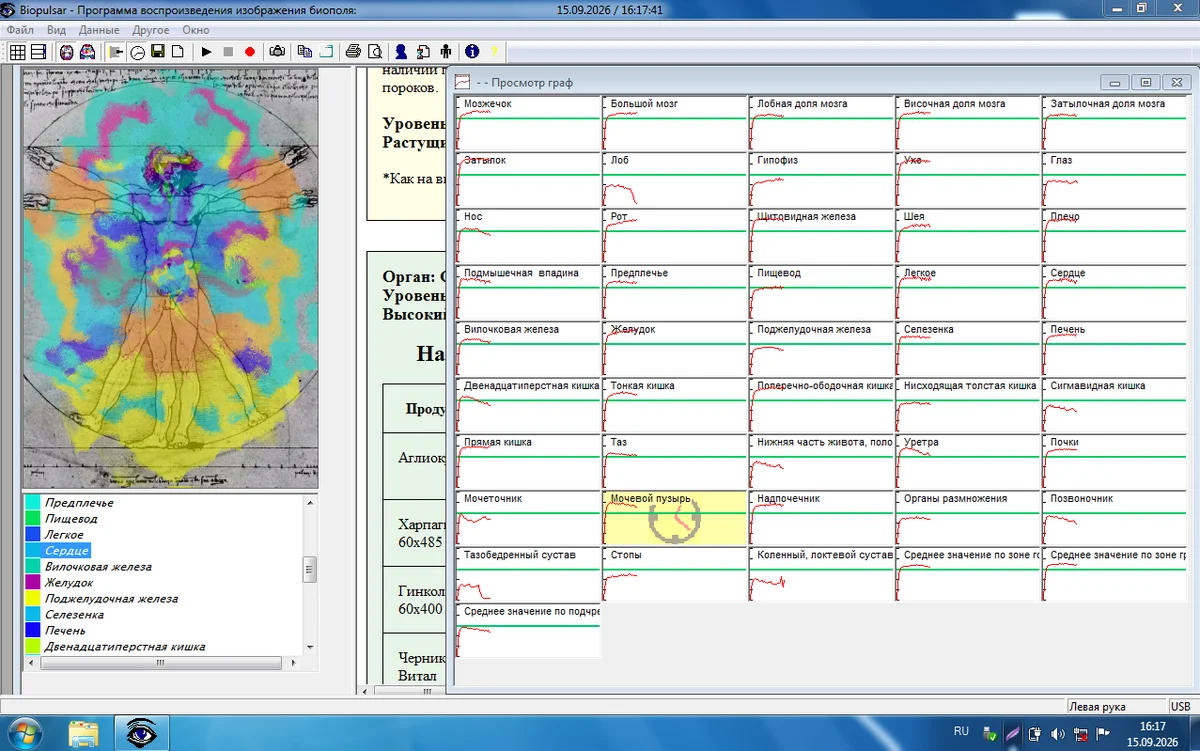Click the organ list scrollbar up arrow
Screen dimensions: 1200x751
click(x=310, y=503)
